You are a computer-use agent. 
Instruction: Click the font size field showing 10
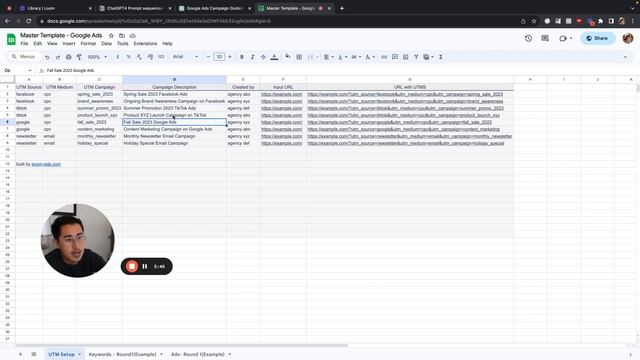click(x=219, y=57)
